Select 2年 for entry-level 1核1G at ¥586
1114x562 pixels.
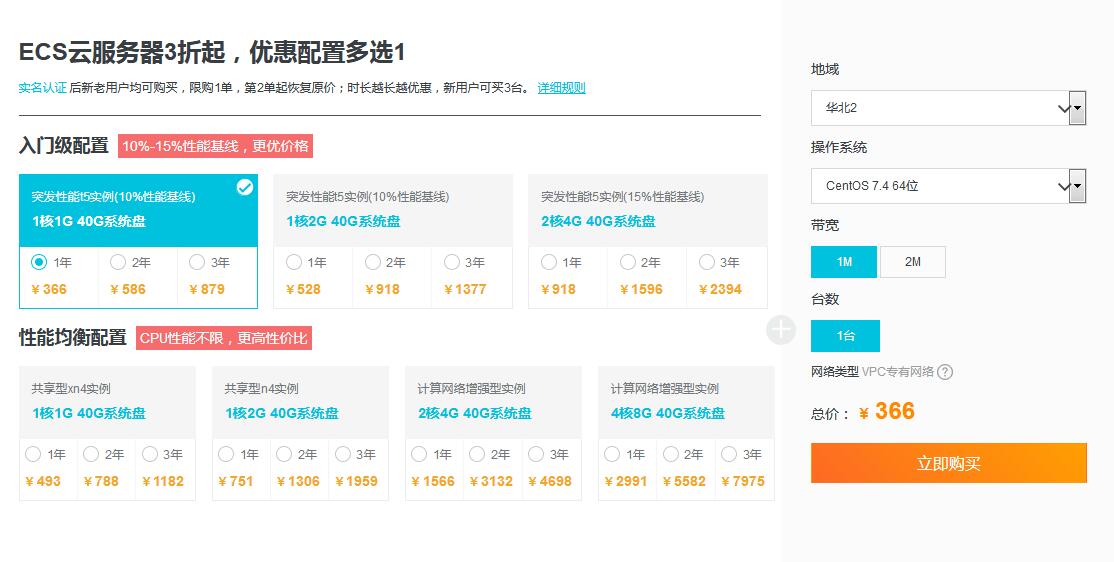(x=118, y=262)
